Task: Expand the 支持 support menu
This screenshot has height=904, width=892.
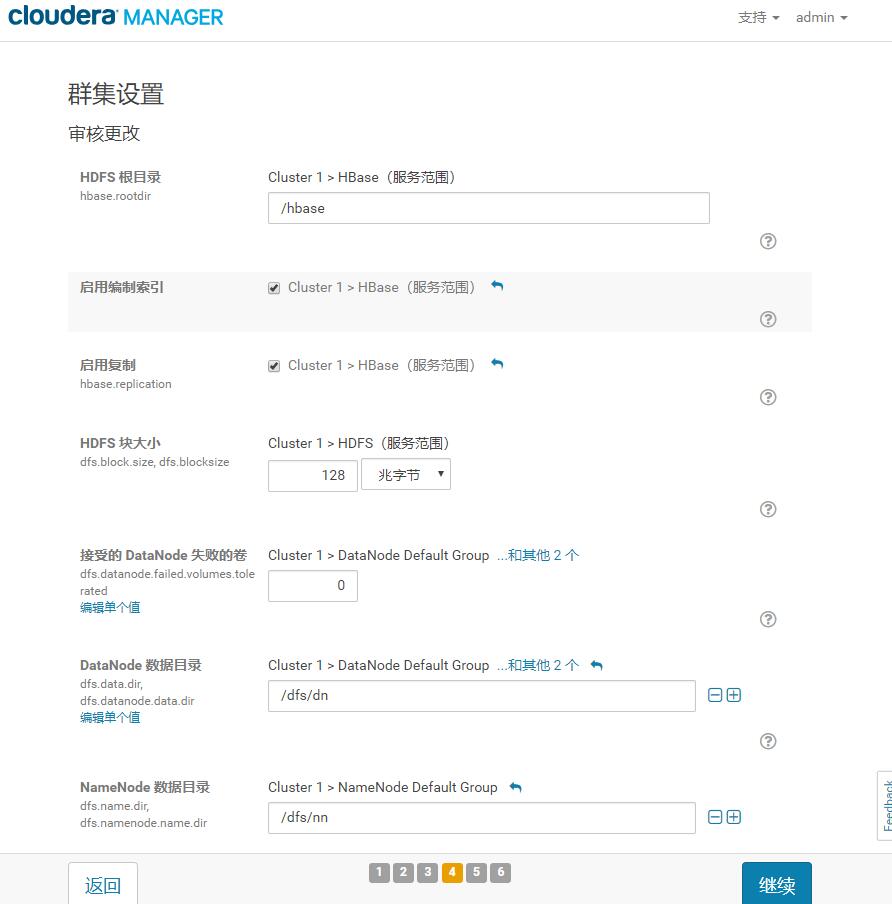Action: coord(758,18)
